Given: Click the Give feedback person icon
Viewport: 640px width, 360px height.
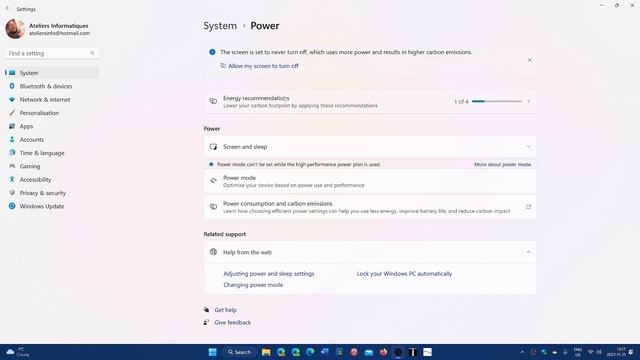Looking at the screenshot, I should (207, 322).
